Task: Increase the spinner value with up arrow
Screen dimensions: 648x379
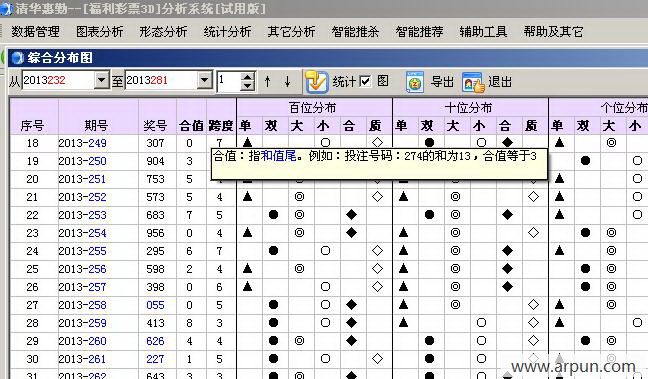Action: [247, 76]
